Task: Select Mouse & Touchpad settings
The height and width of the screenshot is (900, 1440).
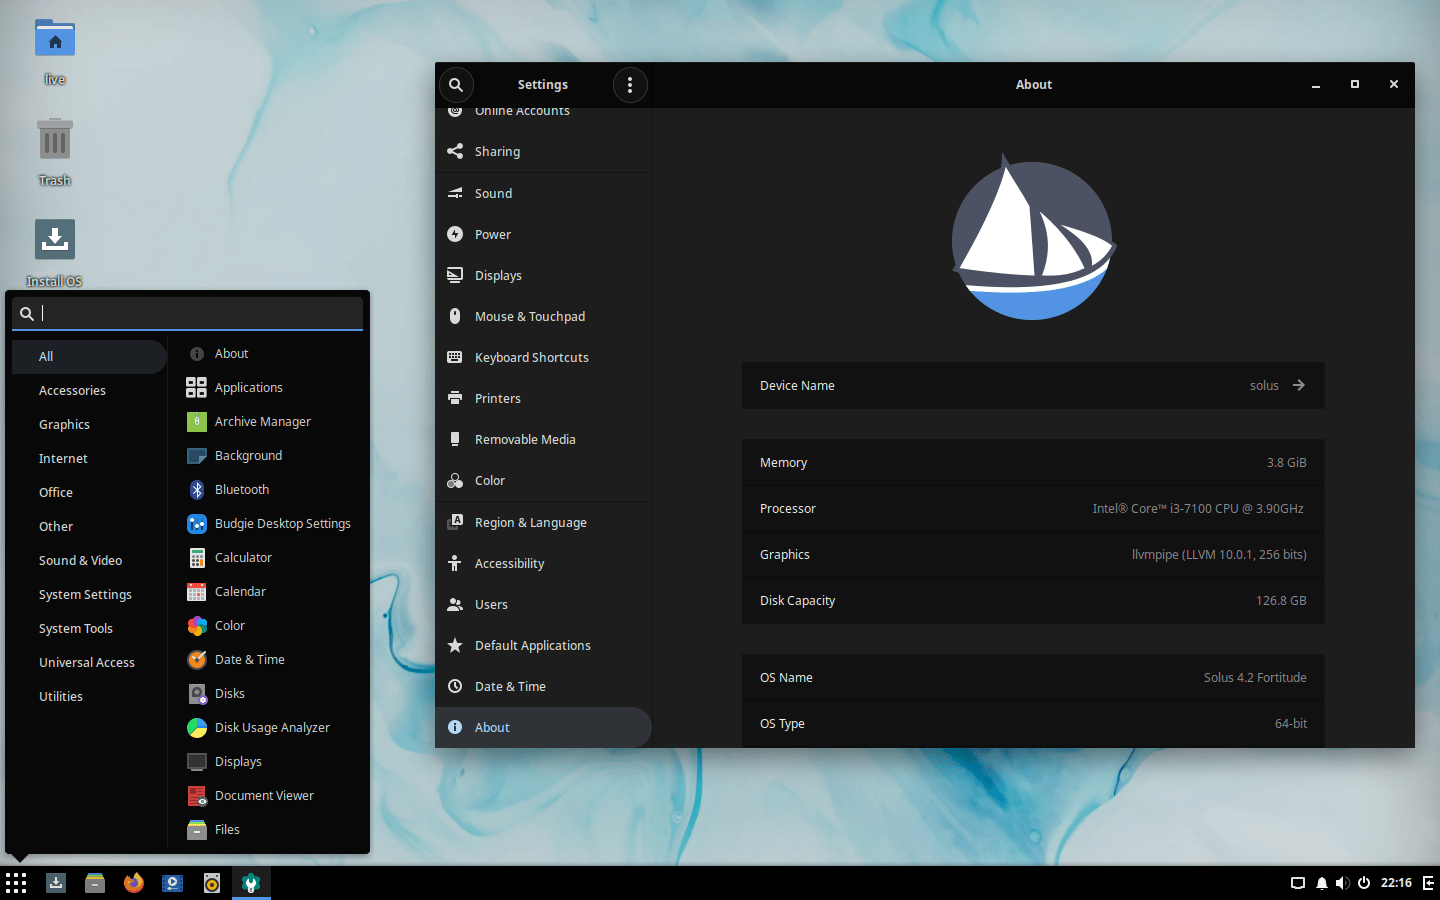Action: pos(544,316)
